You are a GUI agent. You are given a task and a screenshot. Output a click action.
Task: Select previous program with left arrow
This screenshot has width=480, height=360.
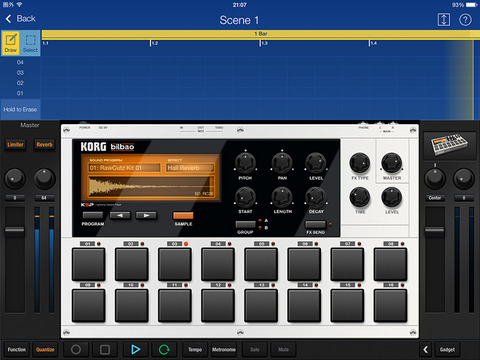120,216
